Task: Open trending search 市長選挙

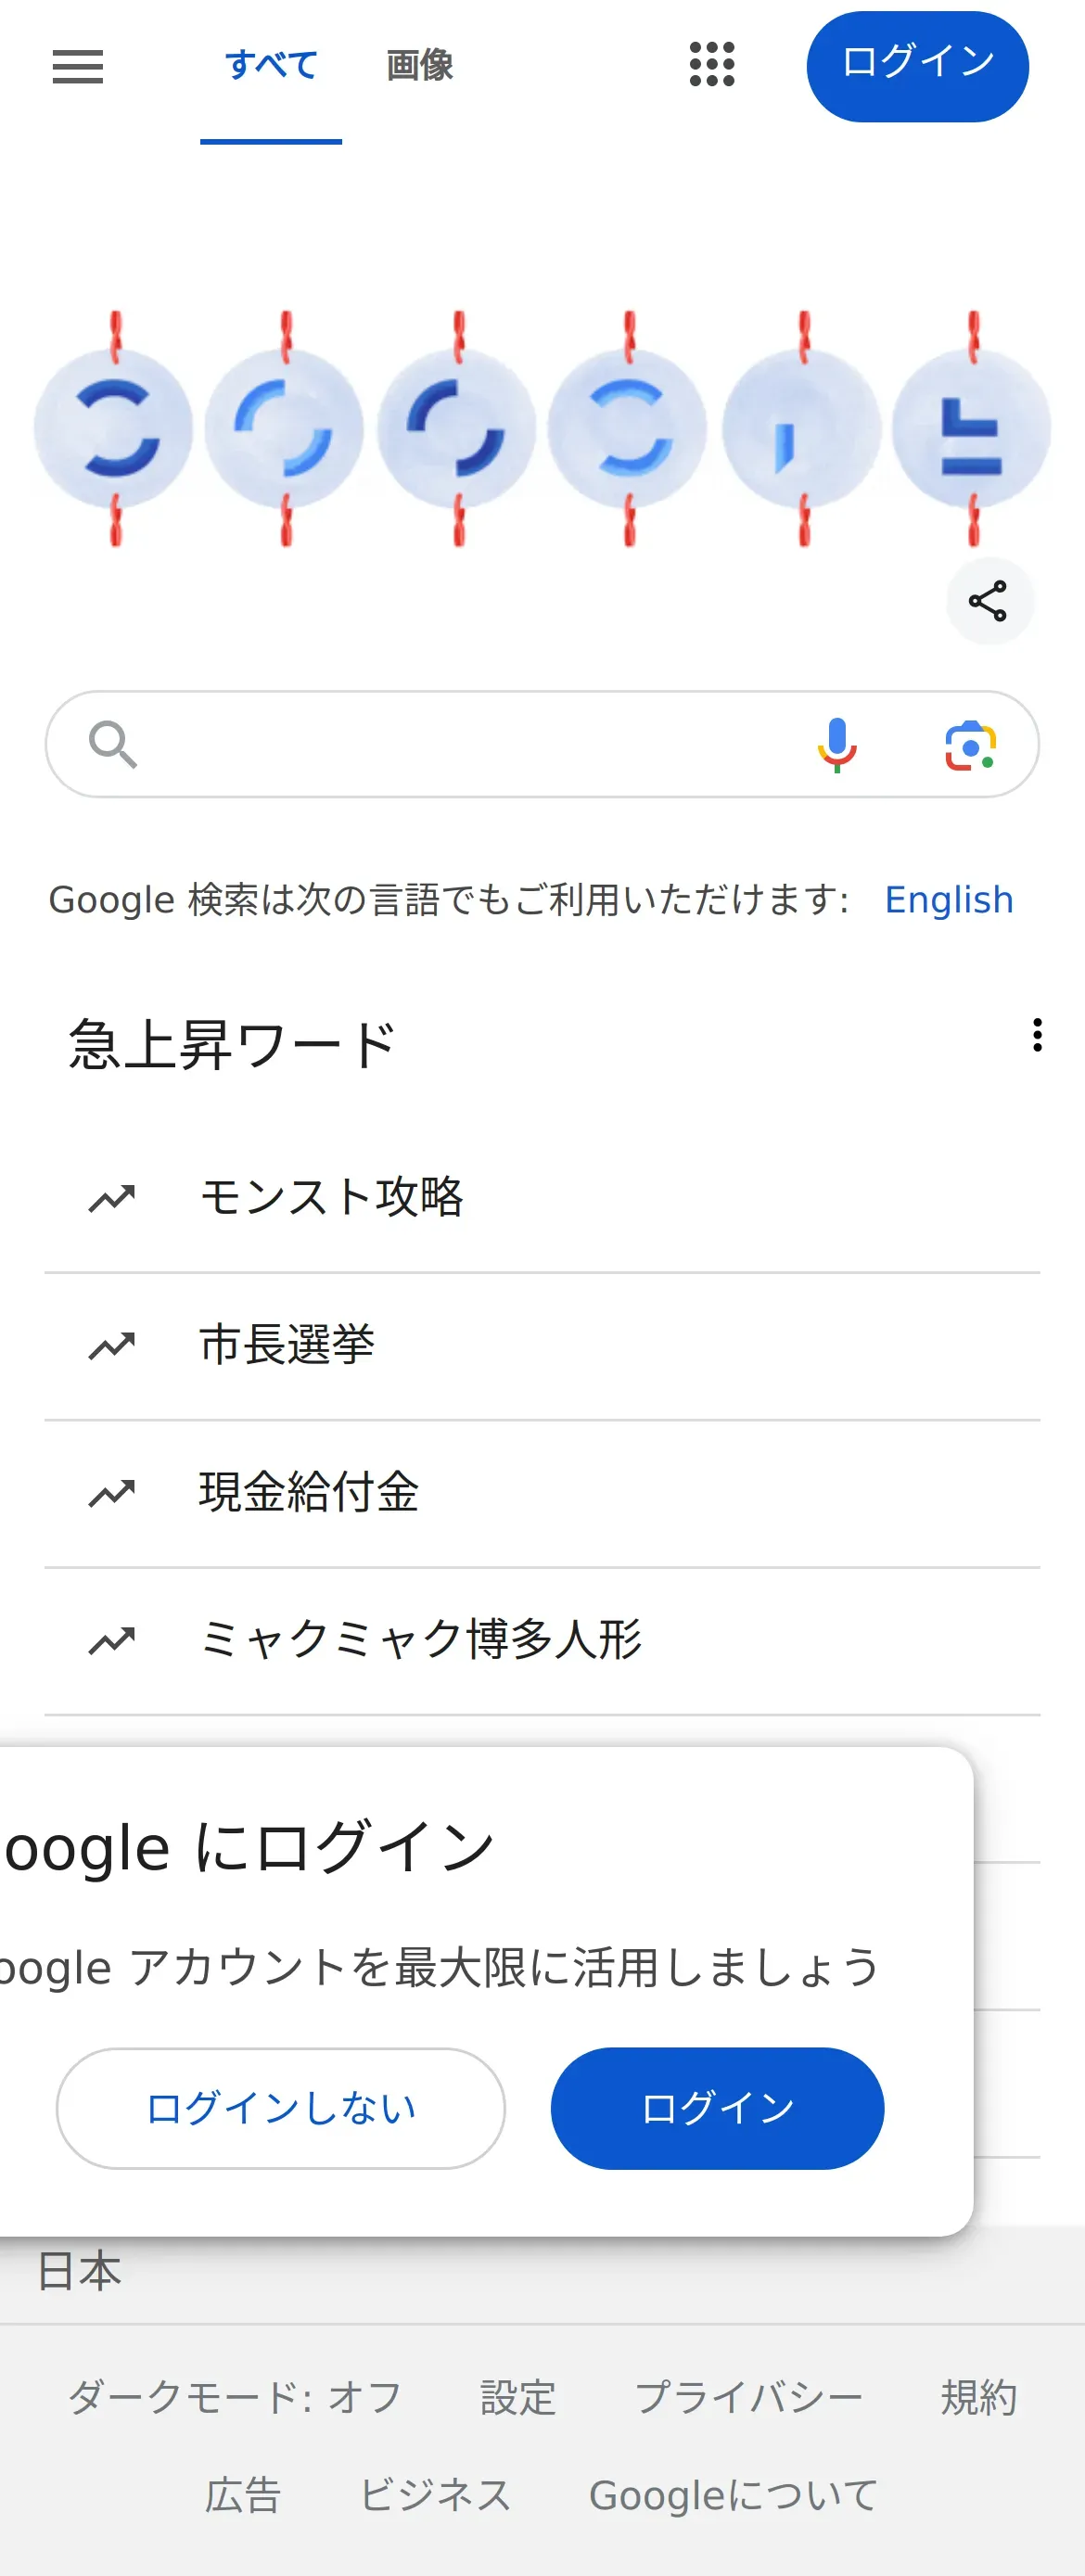Action: click(x=287, y=1345)
